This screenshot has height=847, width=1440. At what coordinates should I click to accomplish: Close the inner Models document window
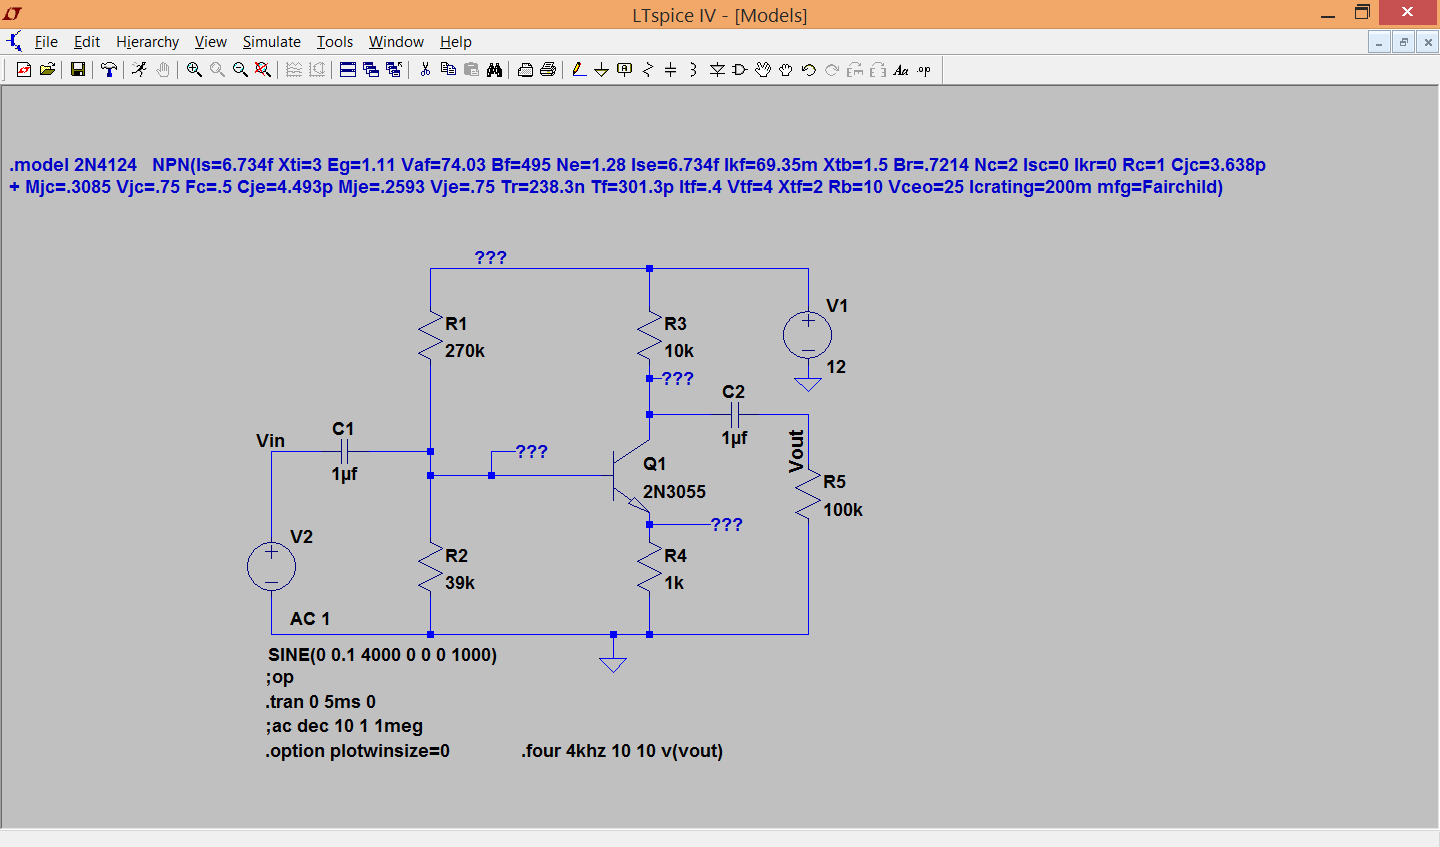1428,42
